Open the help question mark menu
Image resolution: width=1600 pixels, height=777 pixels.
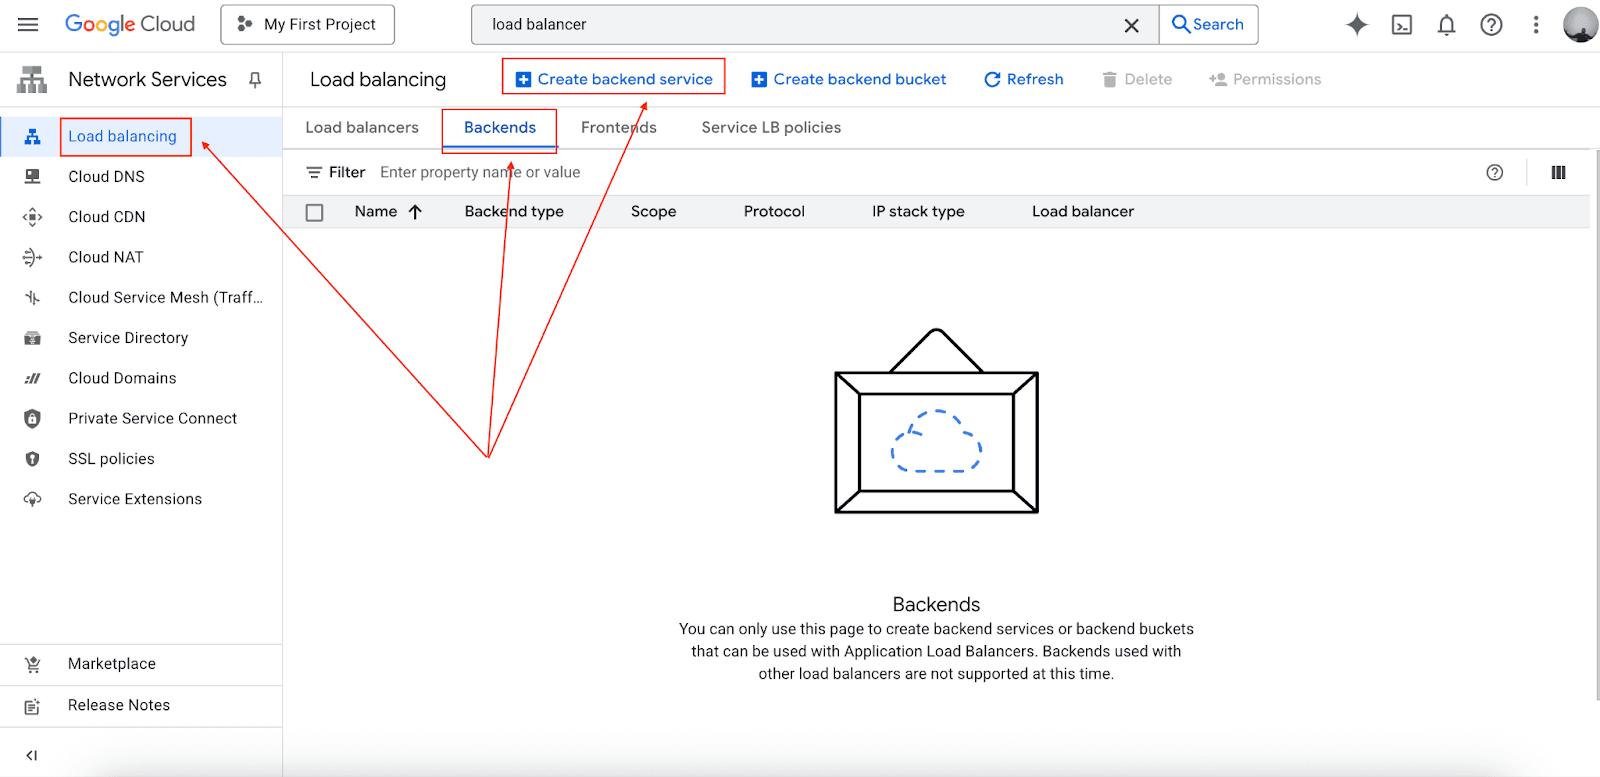(x=1491, y=25)
